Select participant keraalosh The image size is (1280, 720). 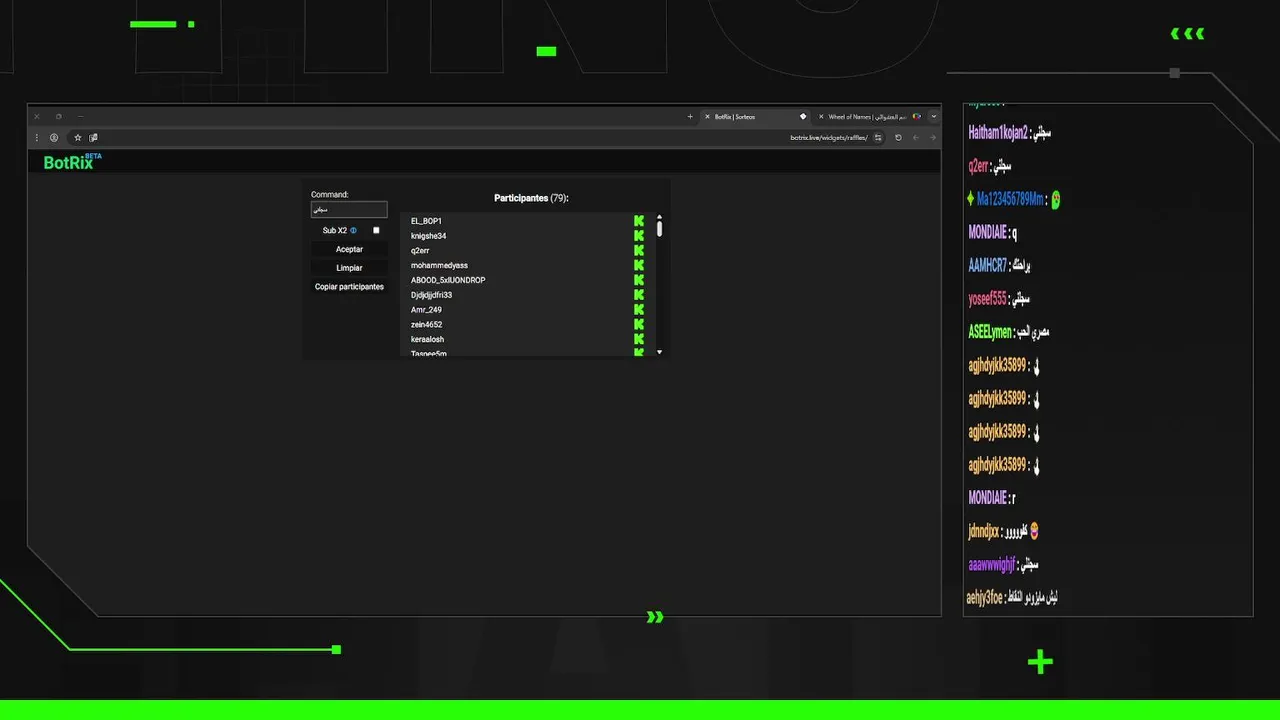[427, 339]
